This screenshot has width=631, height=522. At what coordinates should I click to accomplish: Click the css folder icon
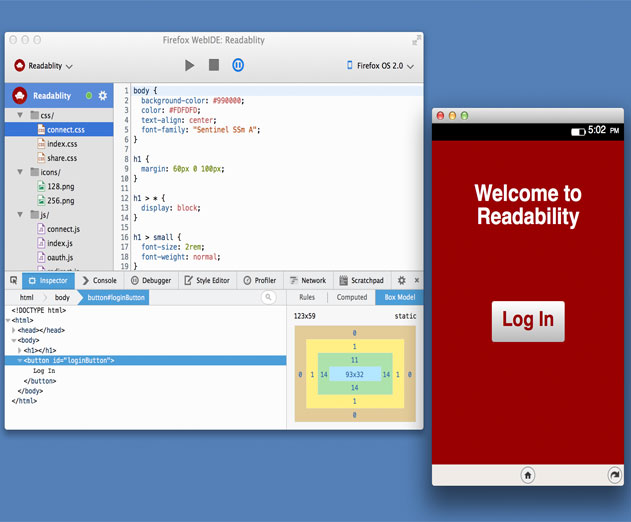[35, 115]
